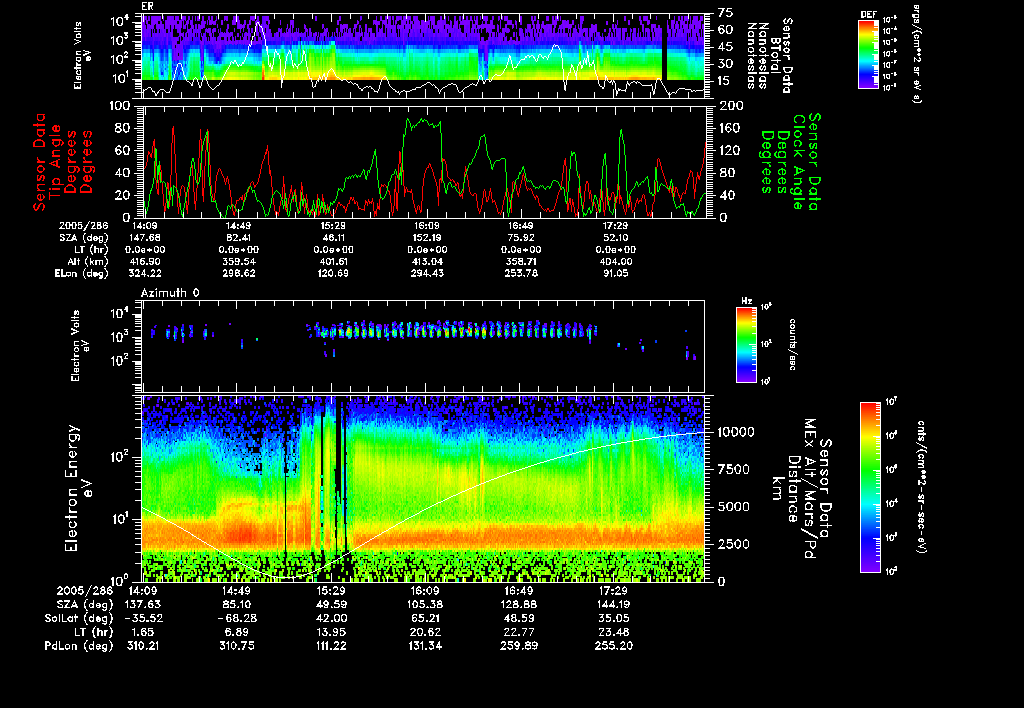Click the 'SolLat (deg)' row label

pyautogui.click(x=78, y=619)
